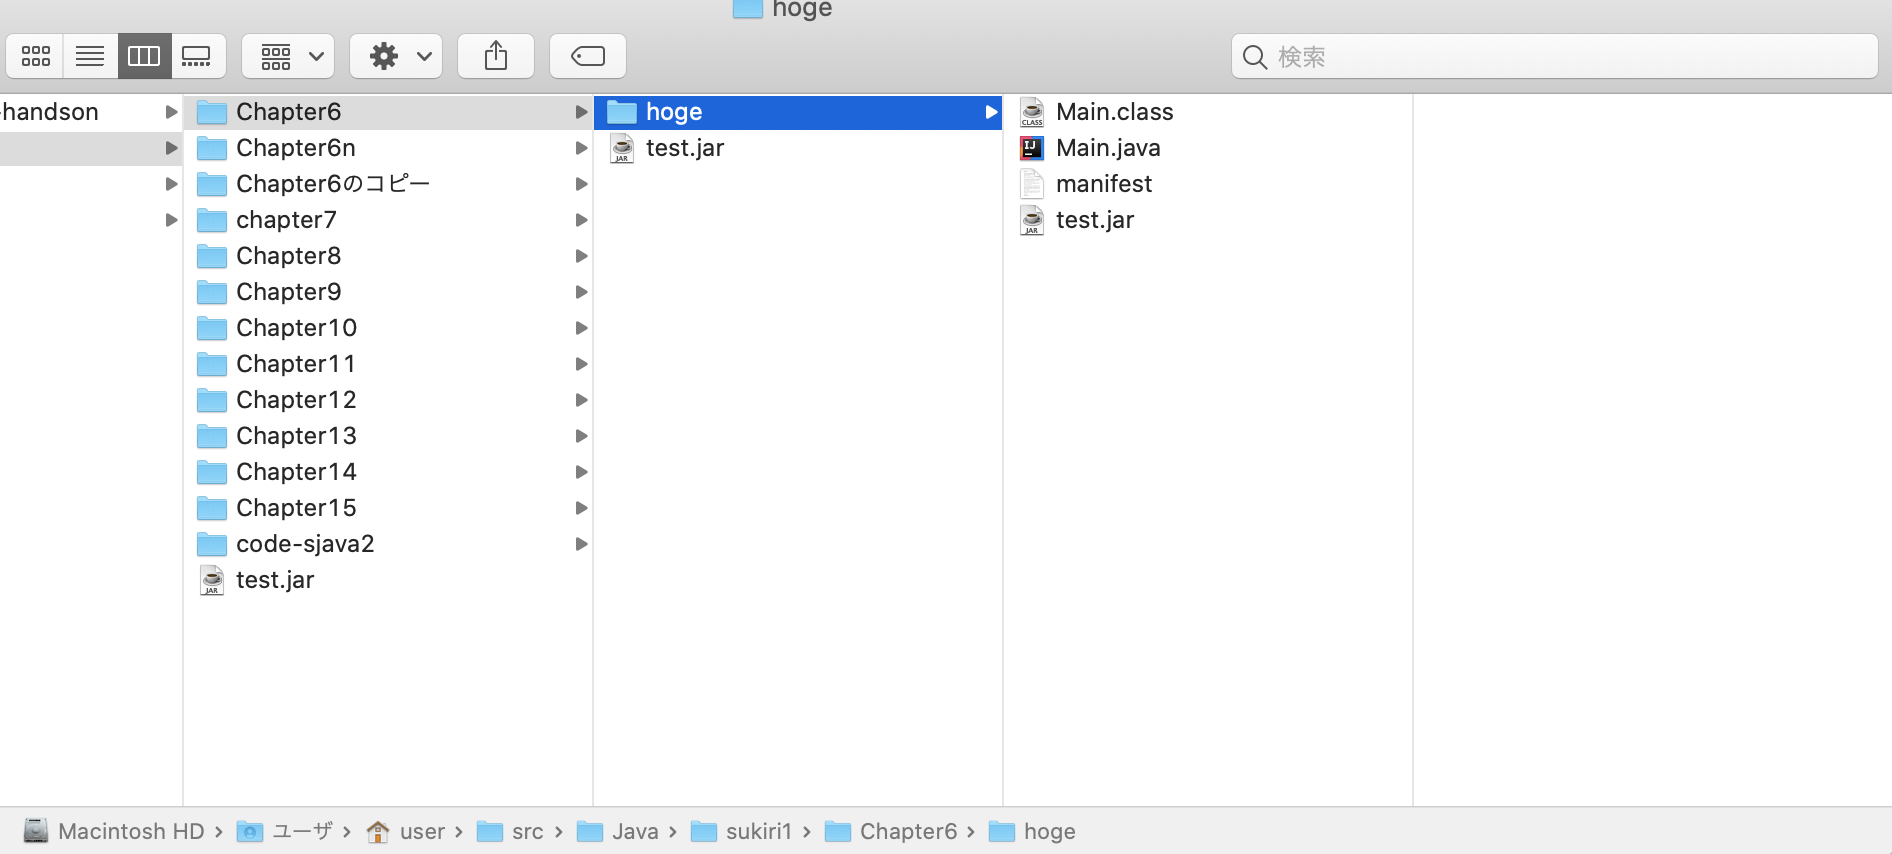Select the Chapter6のコピー folder icon
Viewport: 1892px width, 854px height.
[x=212, y=184]
